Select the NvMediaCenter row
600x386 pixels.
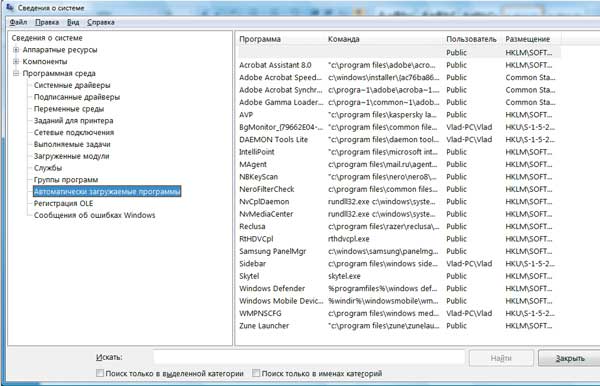coord(399,214)
